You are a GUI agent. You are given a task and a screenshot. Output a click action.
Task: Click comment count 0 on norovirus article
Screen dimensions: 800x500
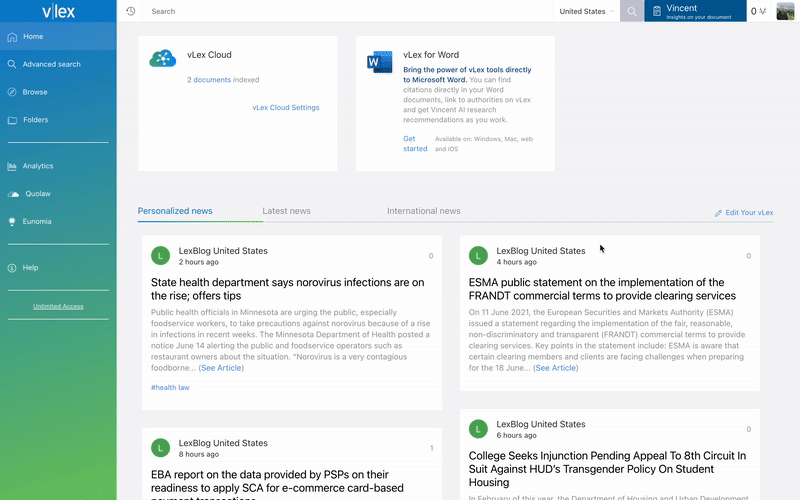431,256
